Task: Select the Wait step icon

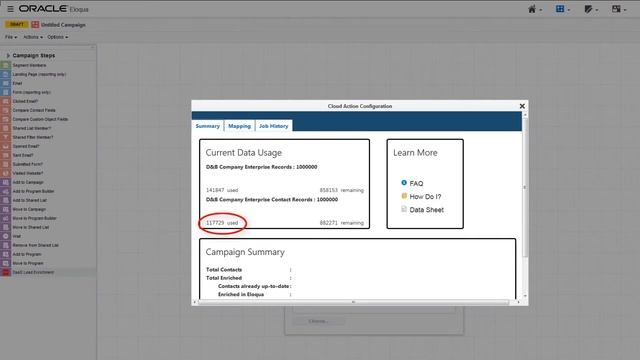Action: click(6, 236)
